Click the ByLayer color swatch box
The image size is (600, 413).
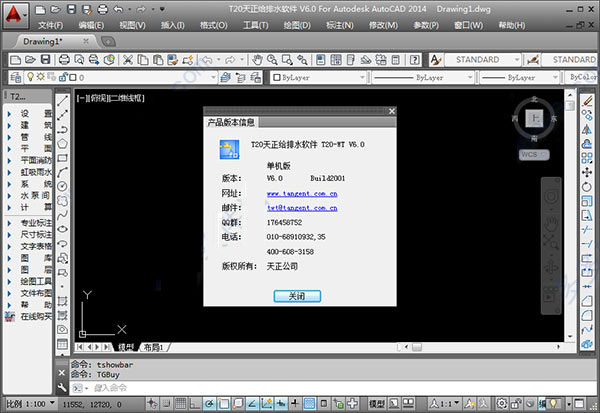pyautogui.click(x=277, y=77)
